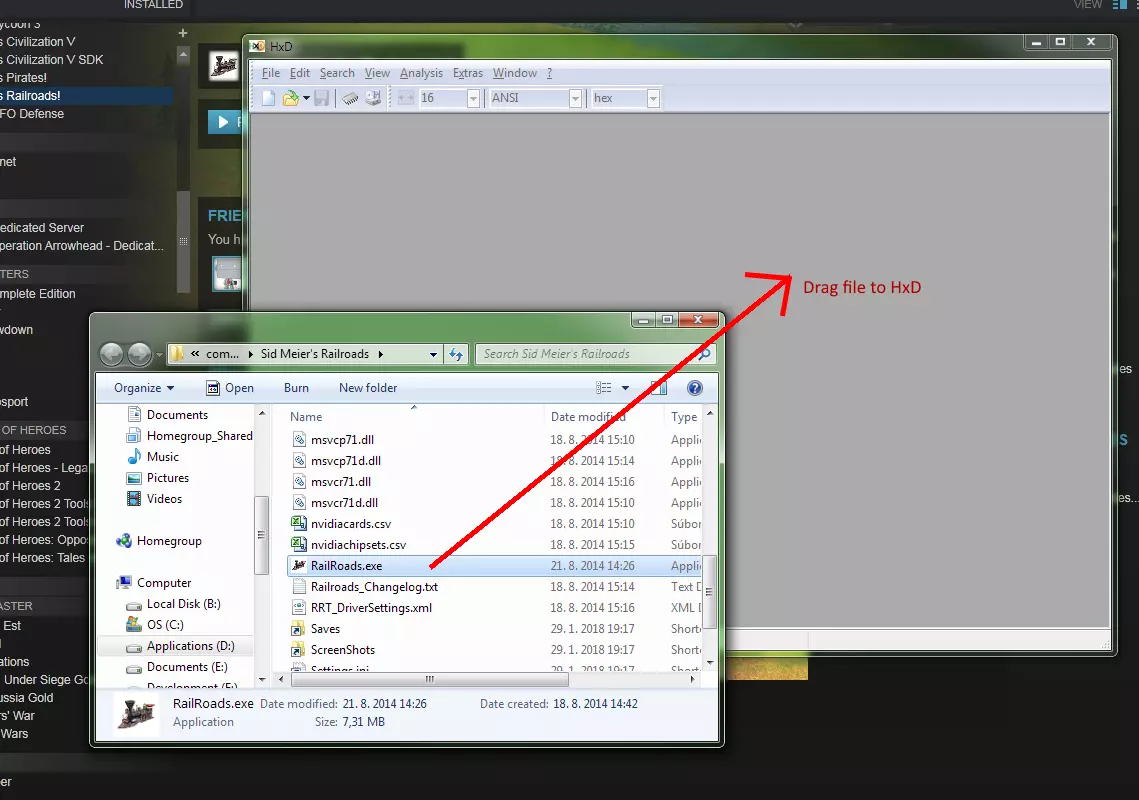1139x800 pixels.
Task: Sort files by the Type column header
Action: point(684,417)
